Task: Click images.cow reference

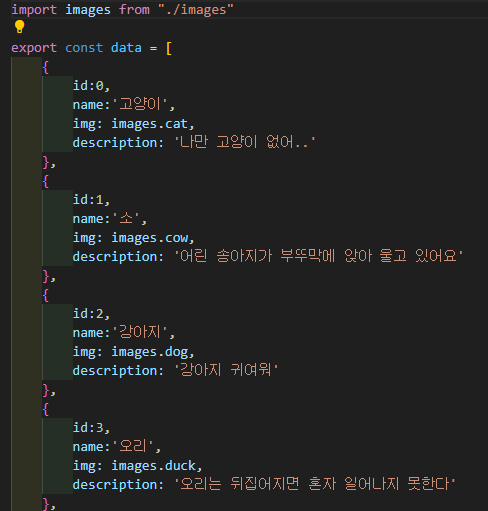Action: click(150, 238)
